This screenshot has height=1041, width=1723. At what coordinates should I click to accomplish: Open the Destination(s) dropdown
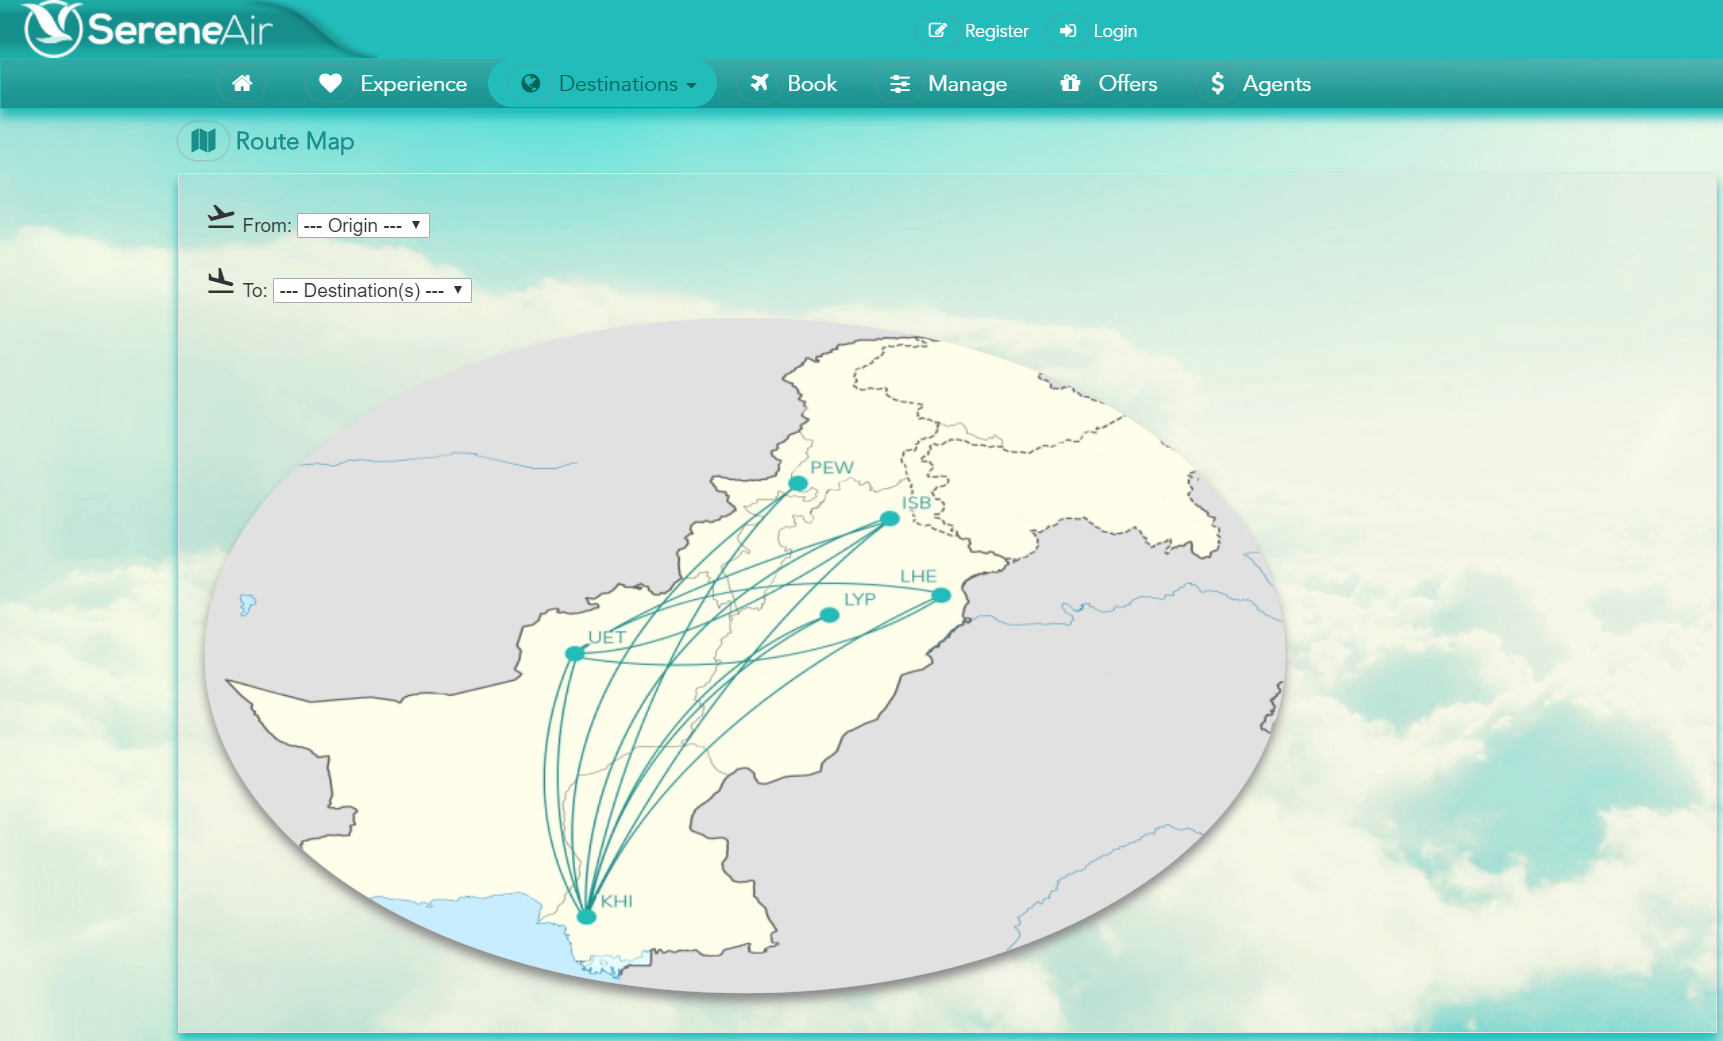pyautogui.click(x=372, y=291)
